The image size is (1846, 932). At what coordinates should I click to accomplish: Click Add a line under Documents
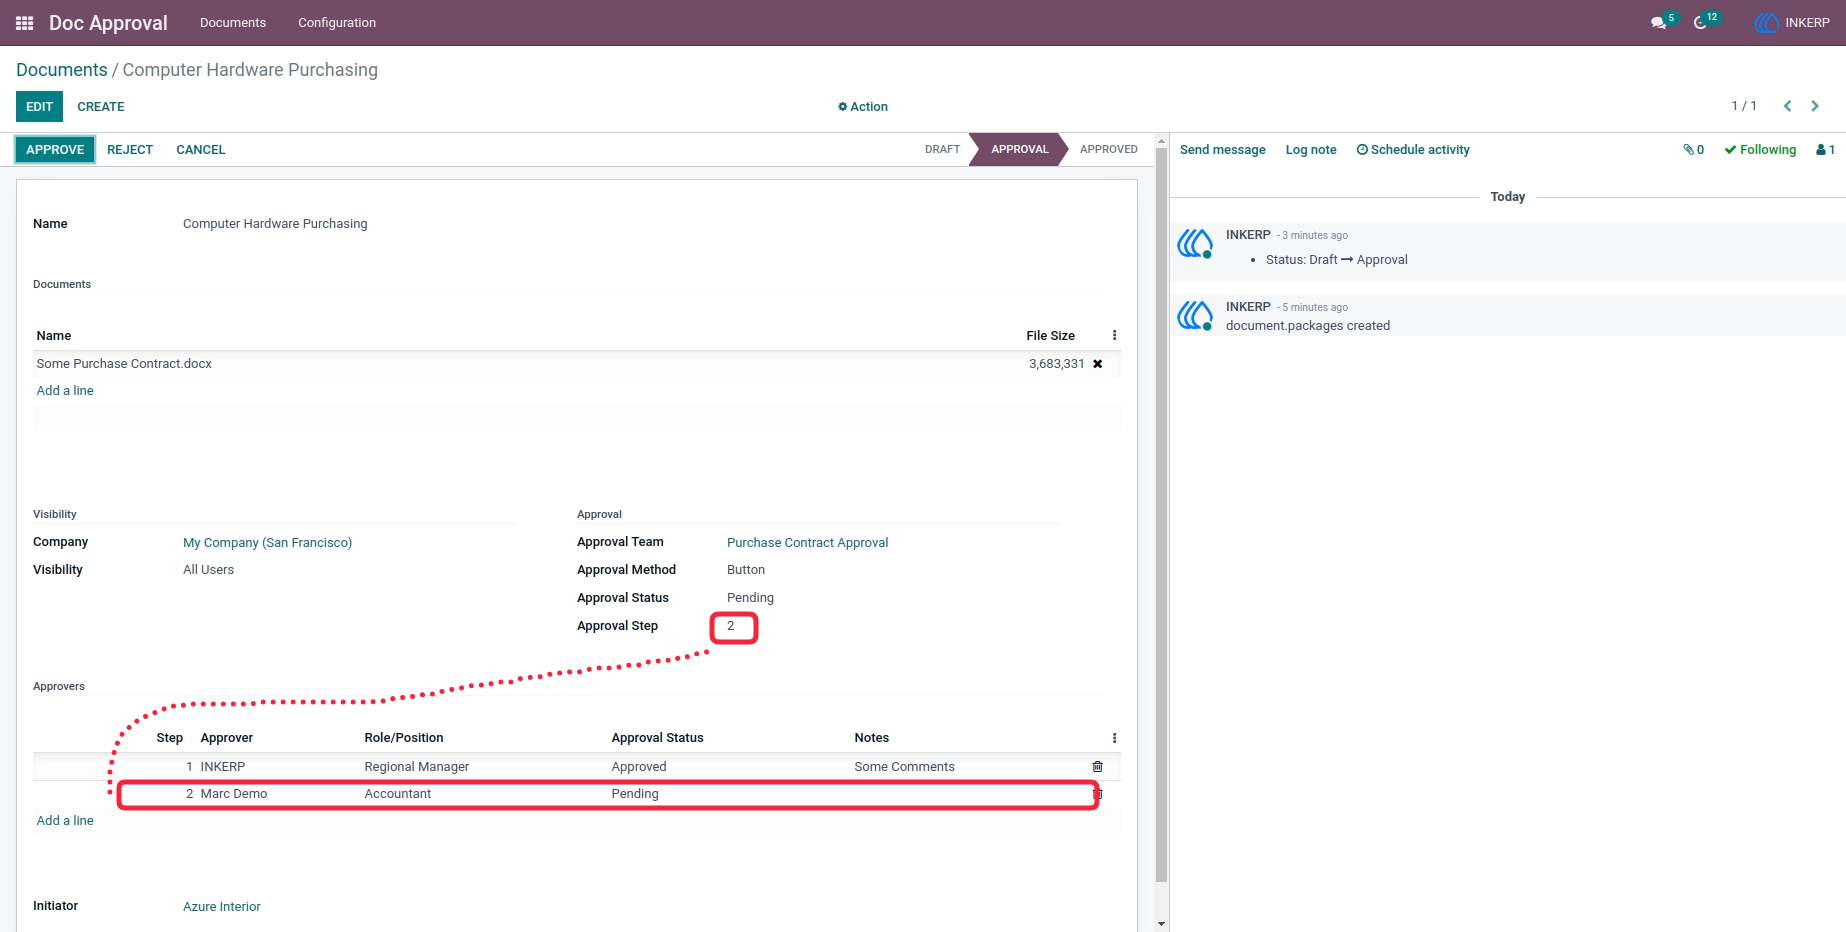click(x=65, y=391)
